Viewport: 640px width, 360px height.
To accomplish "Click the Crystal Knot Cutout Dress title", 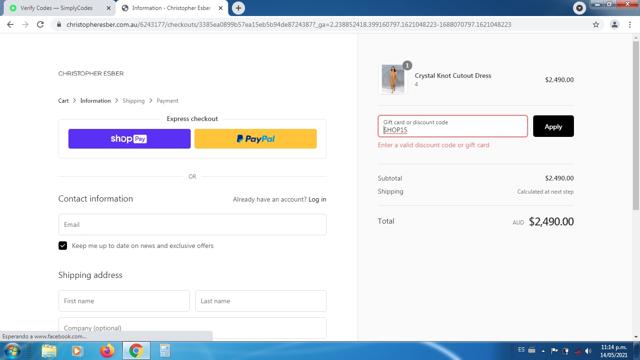I will pyautogui.click(x=453, y=76).
